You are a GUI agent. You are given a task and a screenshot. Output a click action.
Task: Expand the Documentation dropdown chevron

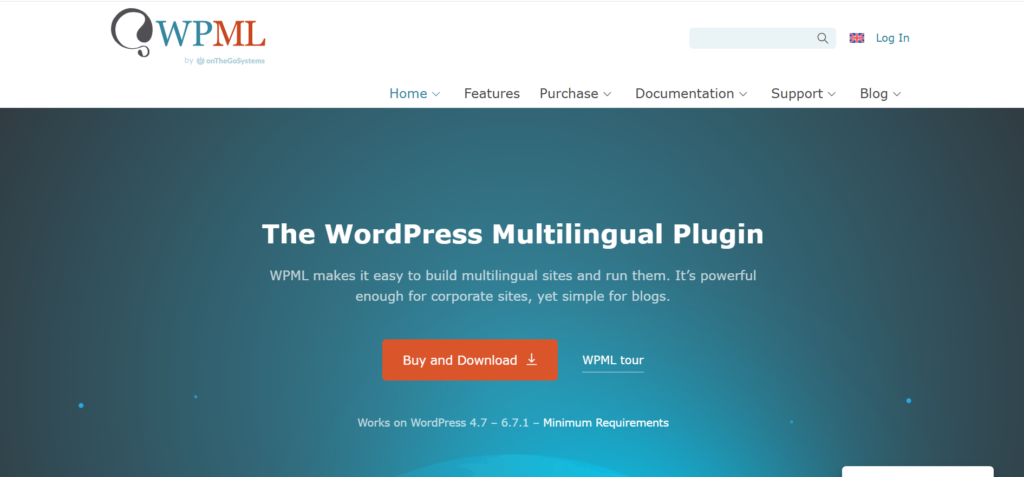743,94
